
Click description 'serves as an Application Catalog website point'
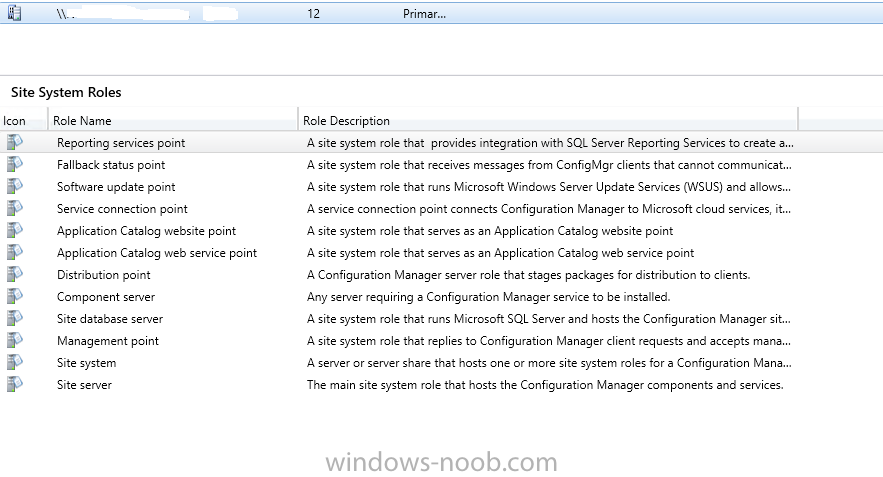(490, 231)
